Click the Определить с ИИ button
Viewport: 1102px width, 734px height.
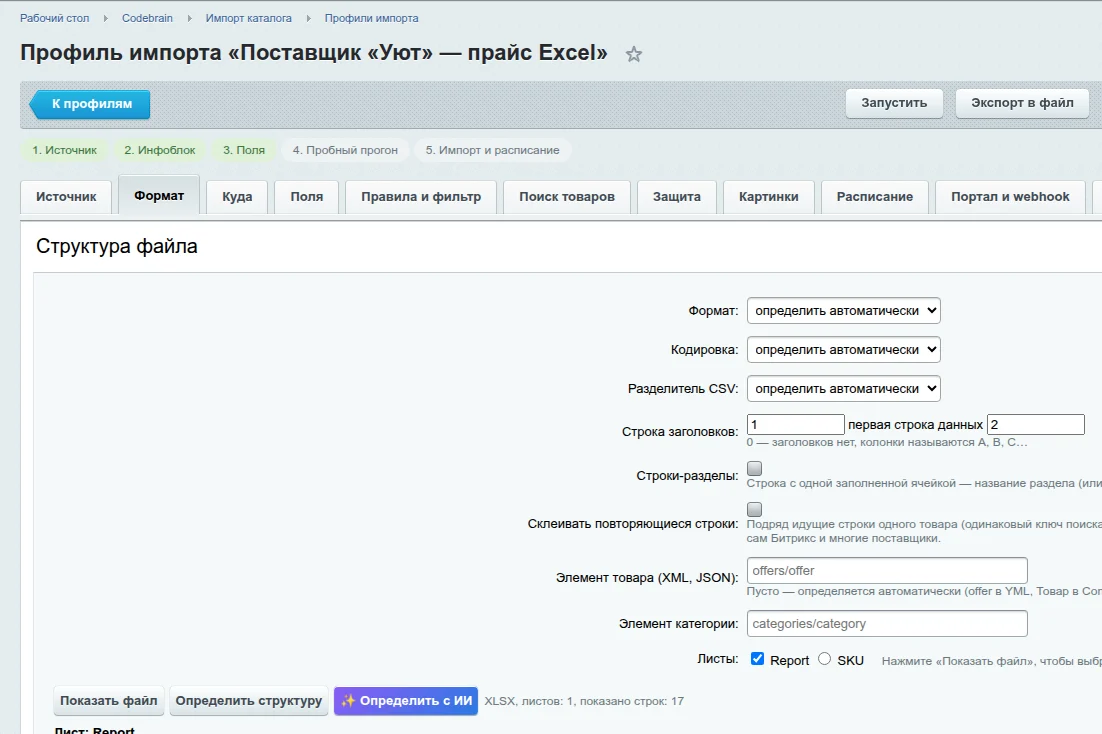tap(406, 701)
